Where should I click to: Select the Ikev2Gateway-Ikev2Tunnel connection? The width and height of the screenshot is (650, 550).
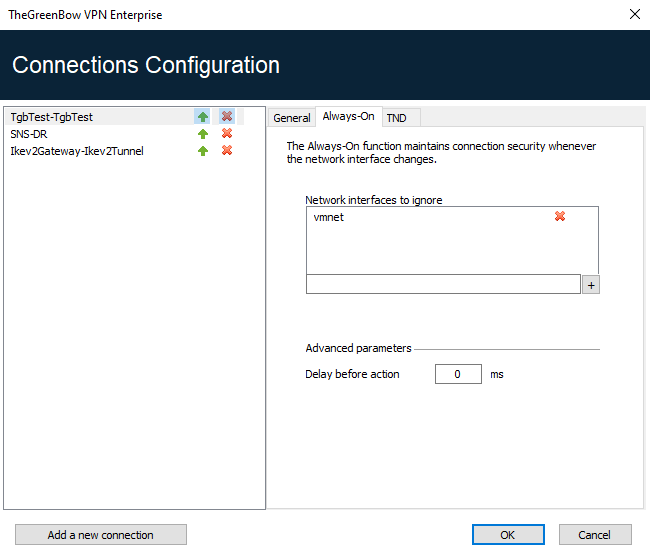77,151
